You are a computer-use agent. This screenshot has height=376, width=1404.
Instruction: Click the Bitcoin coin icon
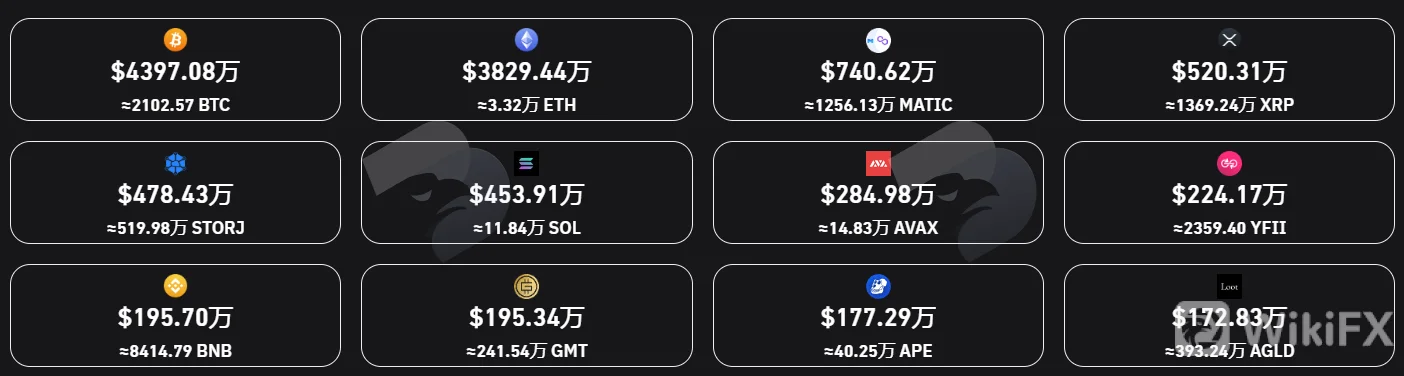[x=175, y=40]
